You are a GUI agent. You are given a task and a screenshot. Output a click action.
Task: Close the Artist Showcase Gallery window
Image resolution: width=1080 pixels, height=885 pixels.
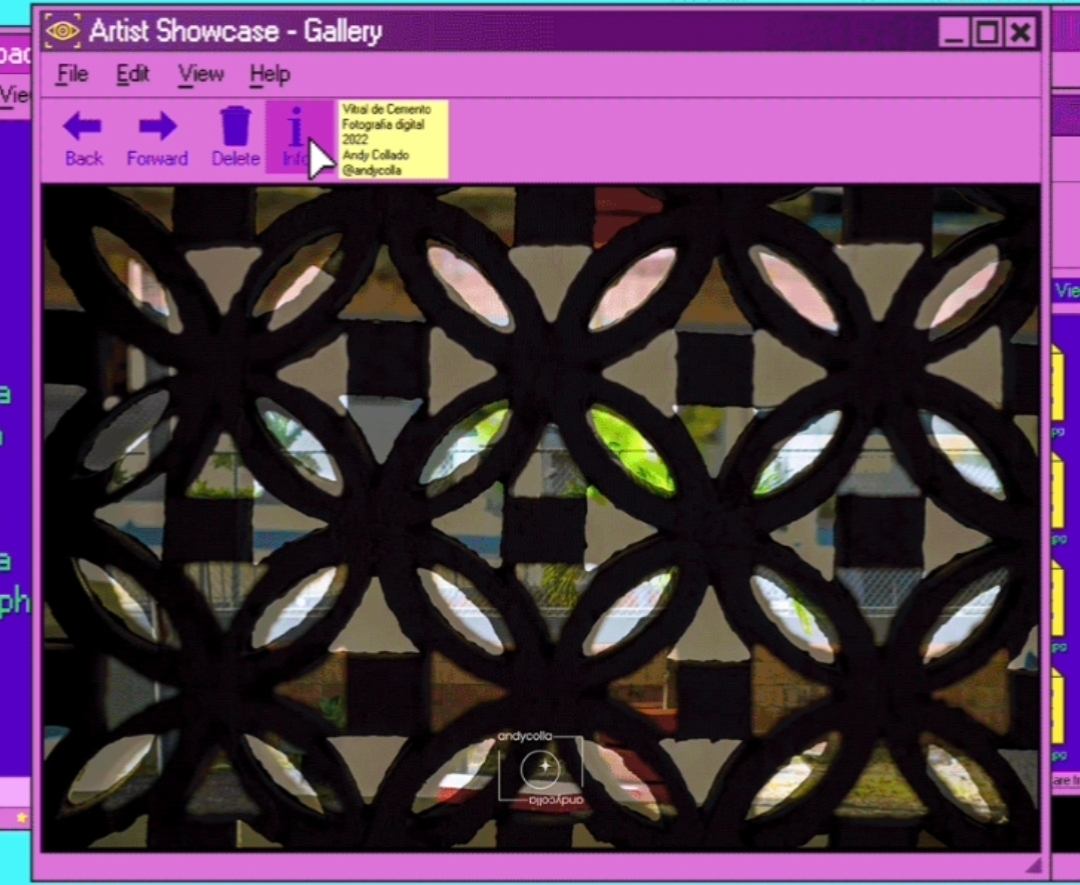tap(1021, 32)
